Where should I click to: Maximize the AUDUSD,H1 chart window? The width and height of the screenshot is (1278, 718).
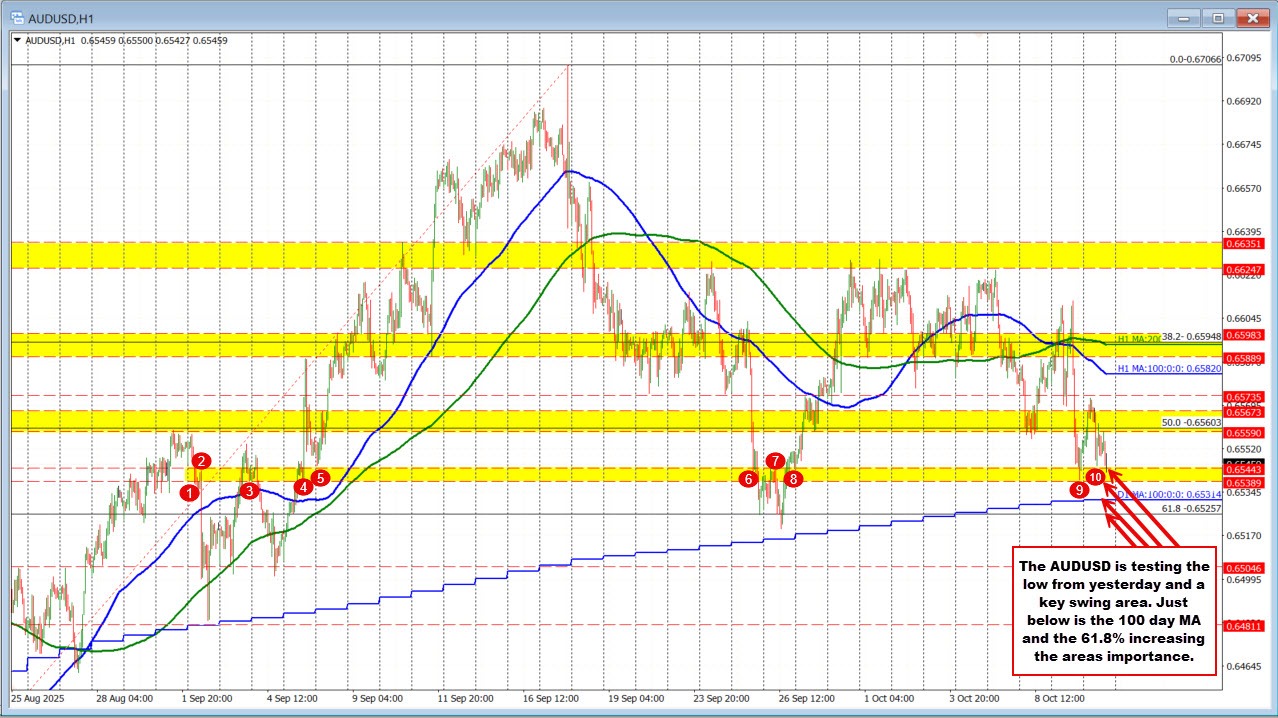point(1218,17)
